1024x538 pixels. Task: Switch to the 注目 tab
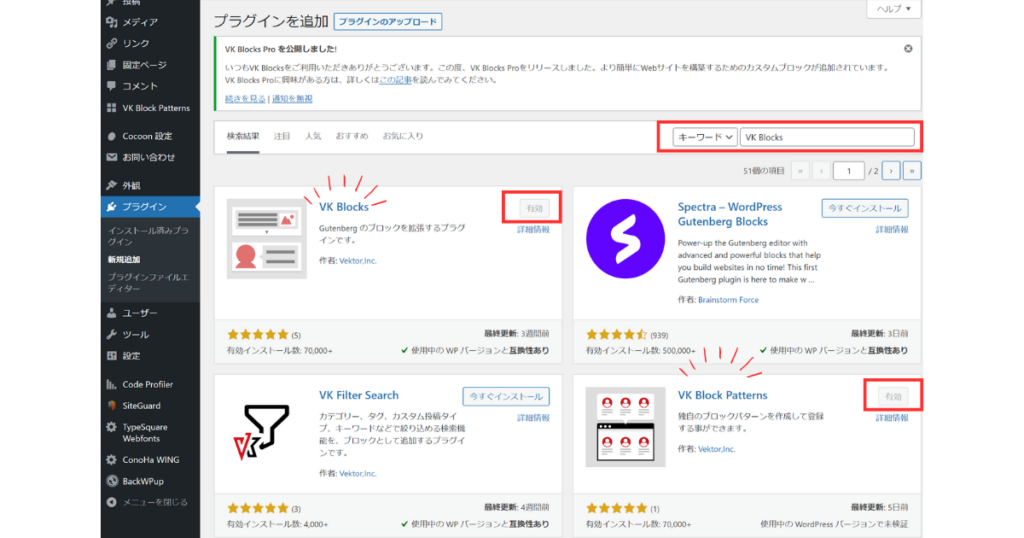point(281,136)
